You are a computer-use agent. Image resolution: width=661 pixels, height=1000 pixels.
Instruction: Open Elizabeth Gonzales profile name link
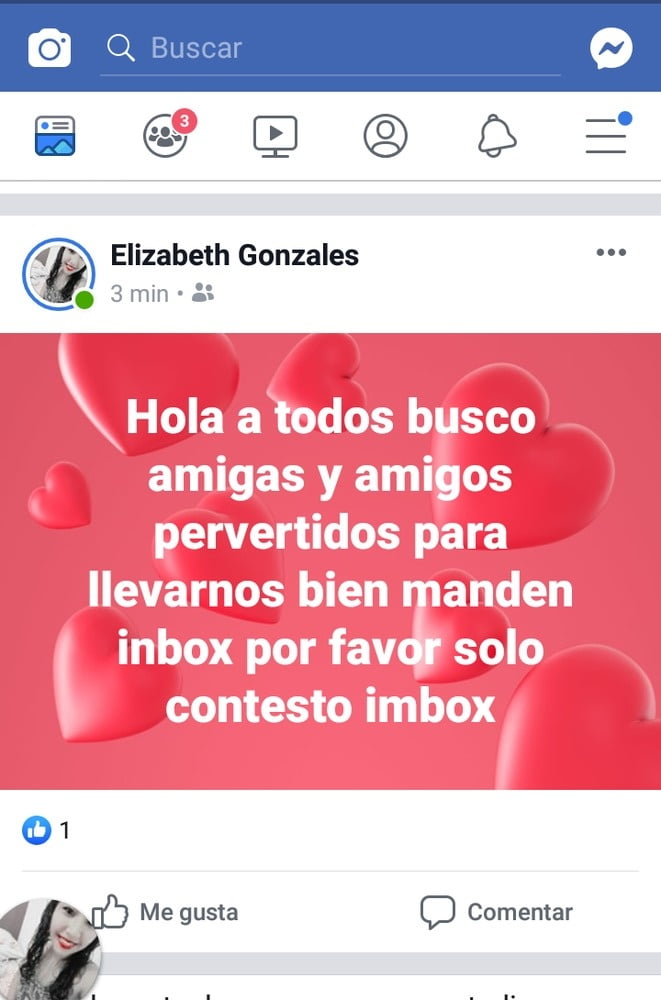234,255
